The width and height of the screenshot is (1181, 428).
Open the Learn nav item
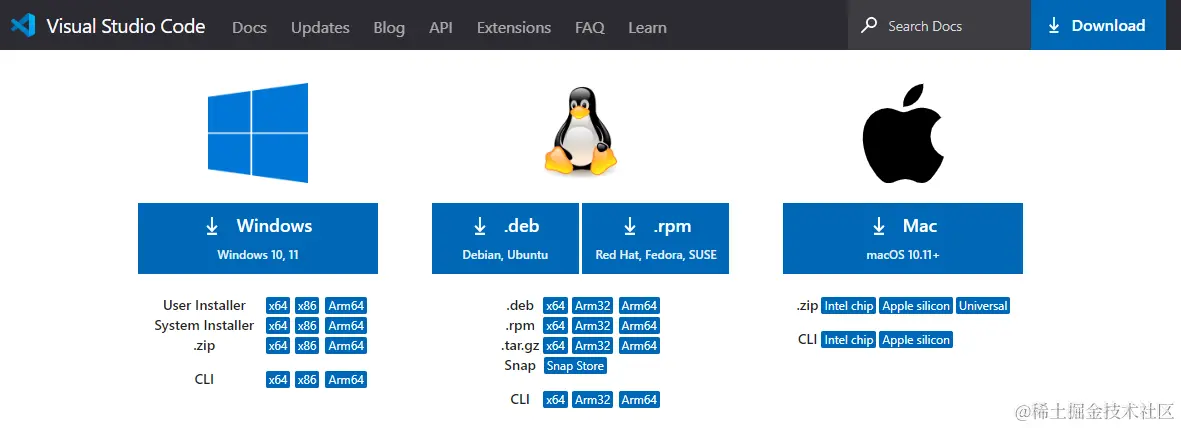pyautogui.click(x=647, y=27)
